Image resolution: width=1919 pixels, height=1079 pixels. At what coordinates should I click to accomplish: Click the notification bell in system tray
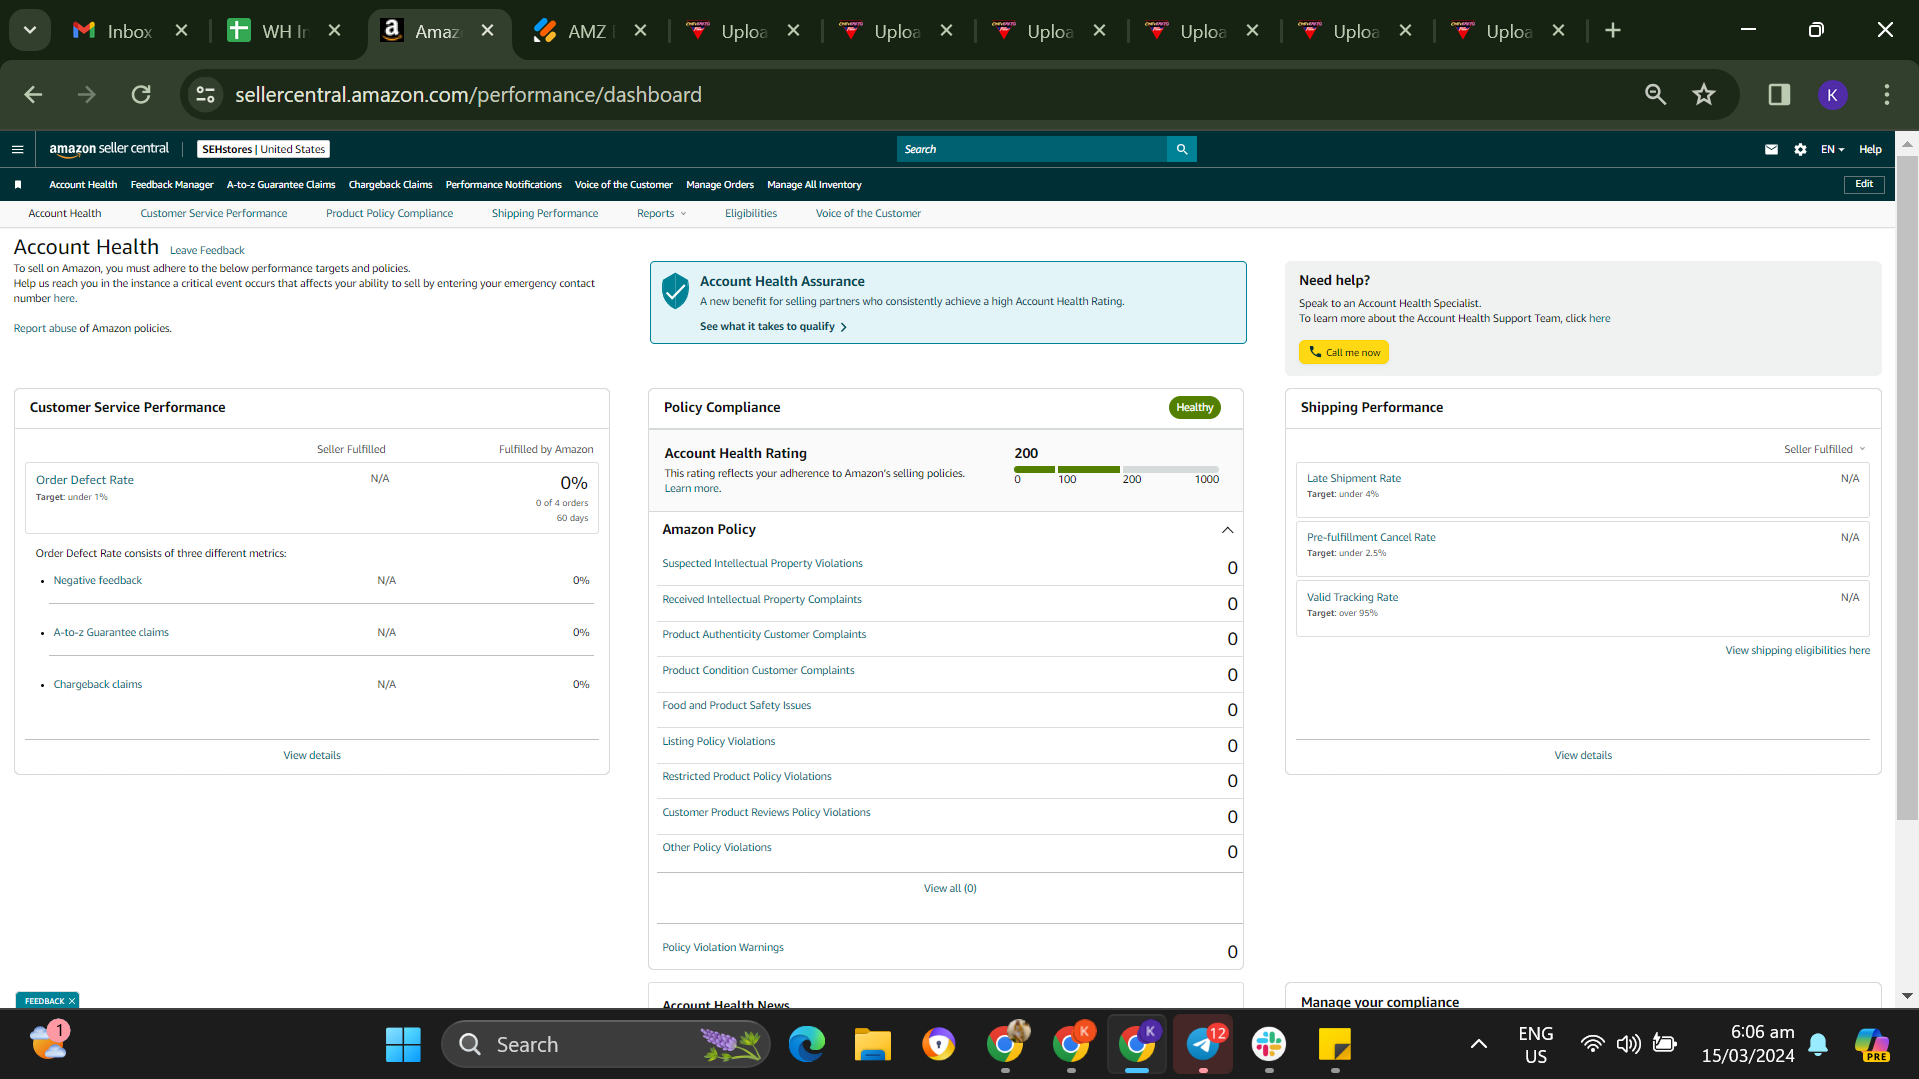coord(1818,1045)
